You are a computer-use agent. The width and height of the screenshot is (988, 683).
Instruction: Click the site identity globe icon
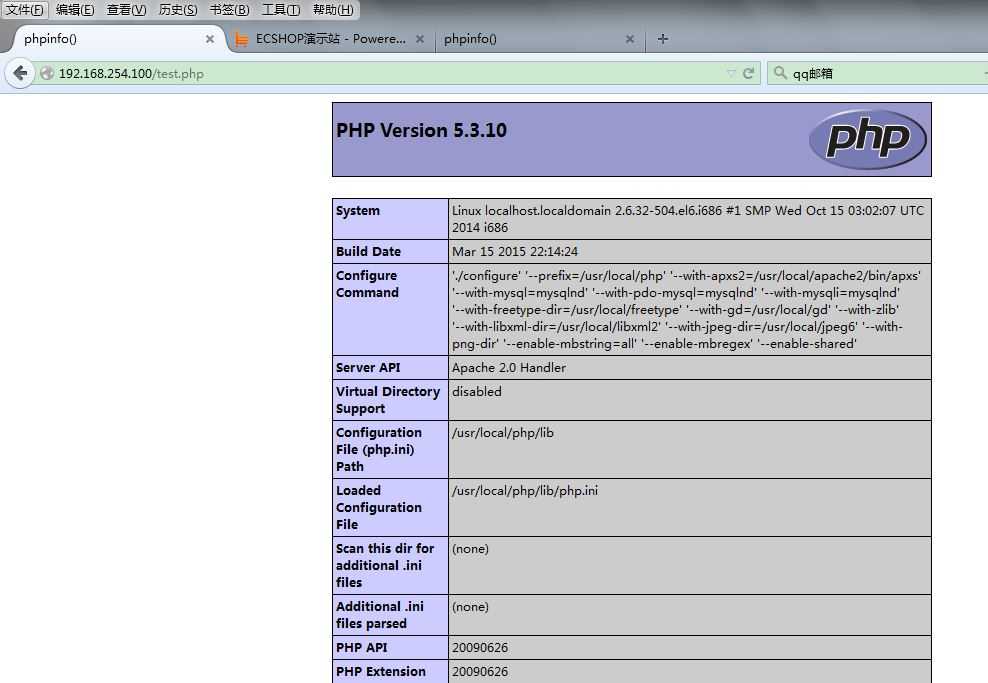coord(47,74)
